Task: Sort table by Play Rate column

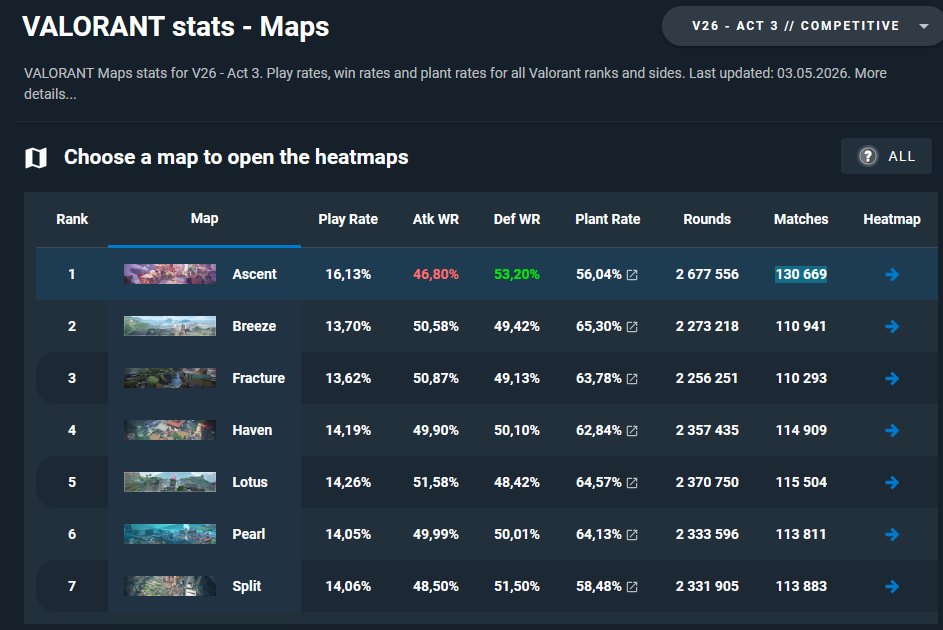Action: click(348, 219)
